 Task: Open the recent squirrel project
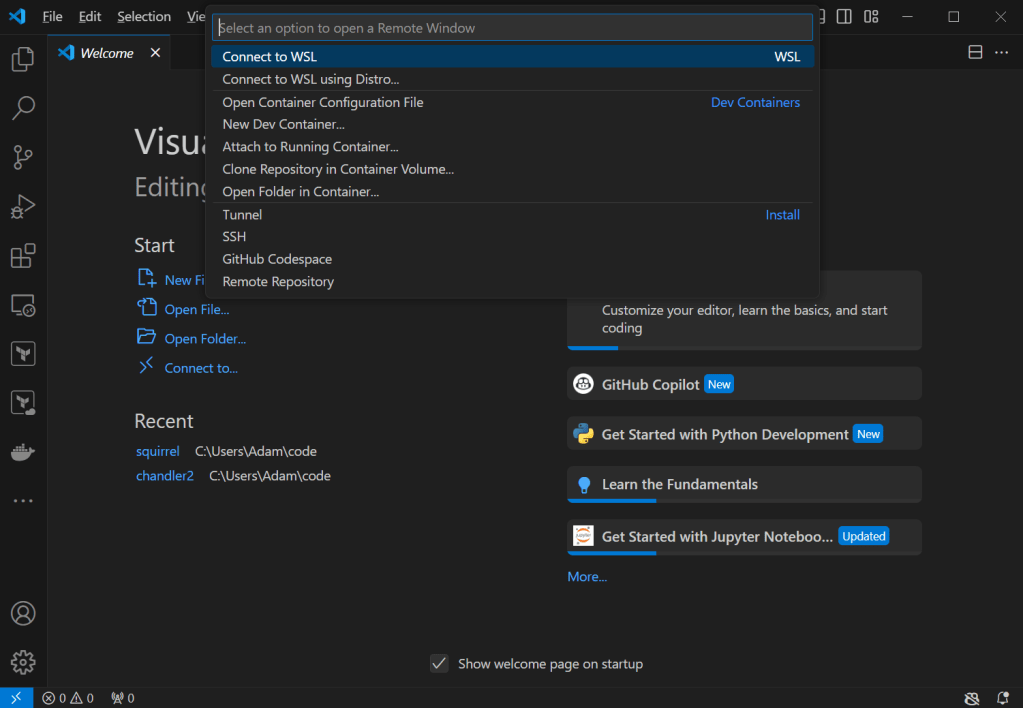point(158,451)
